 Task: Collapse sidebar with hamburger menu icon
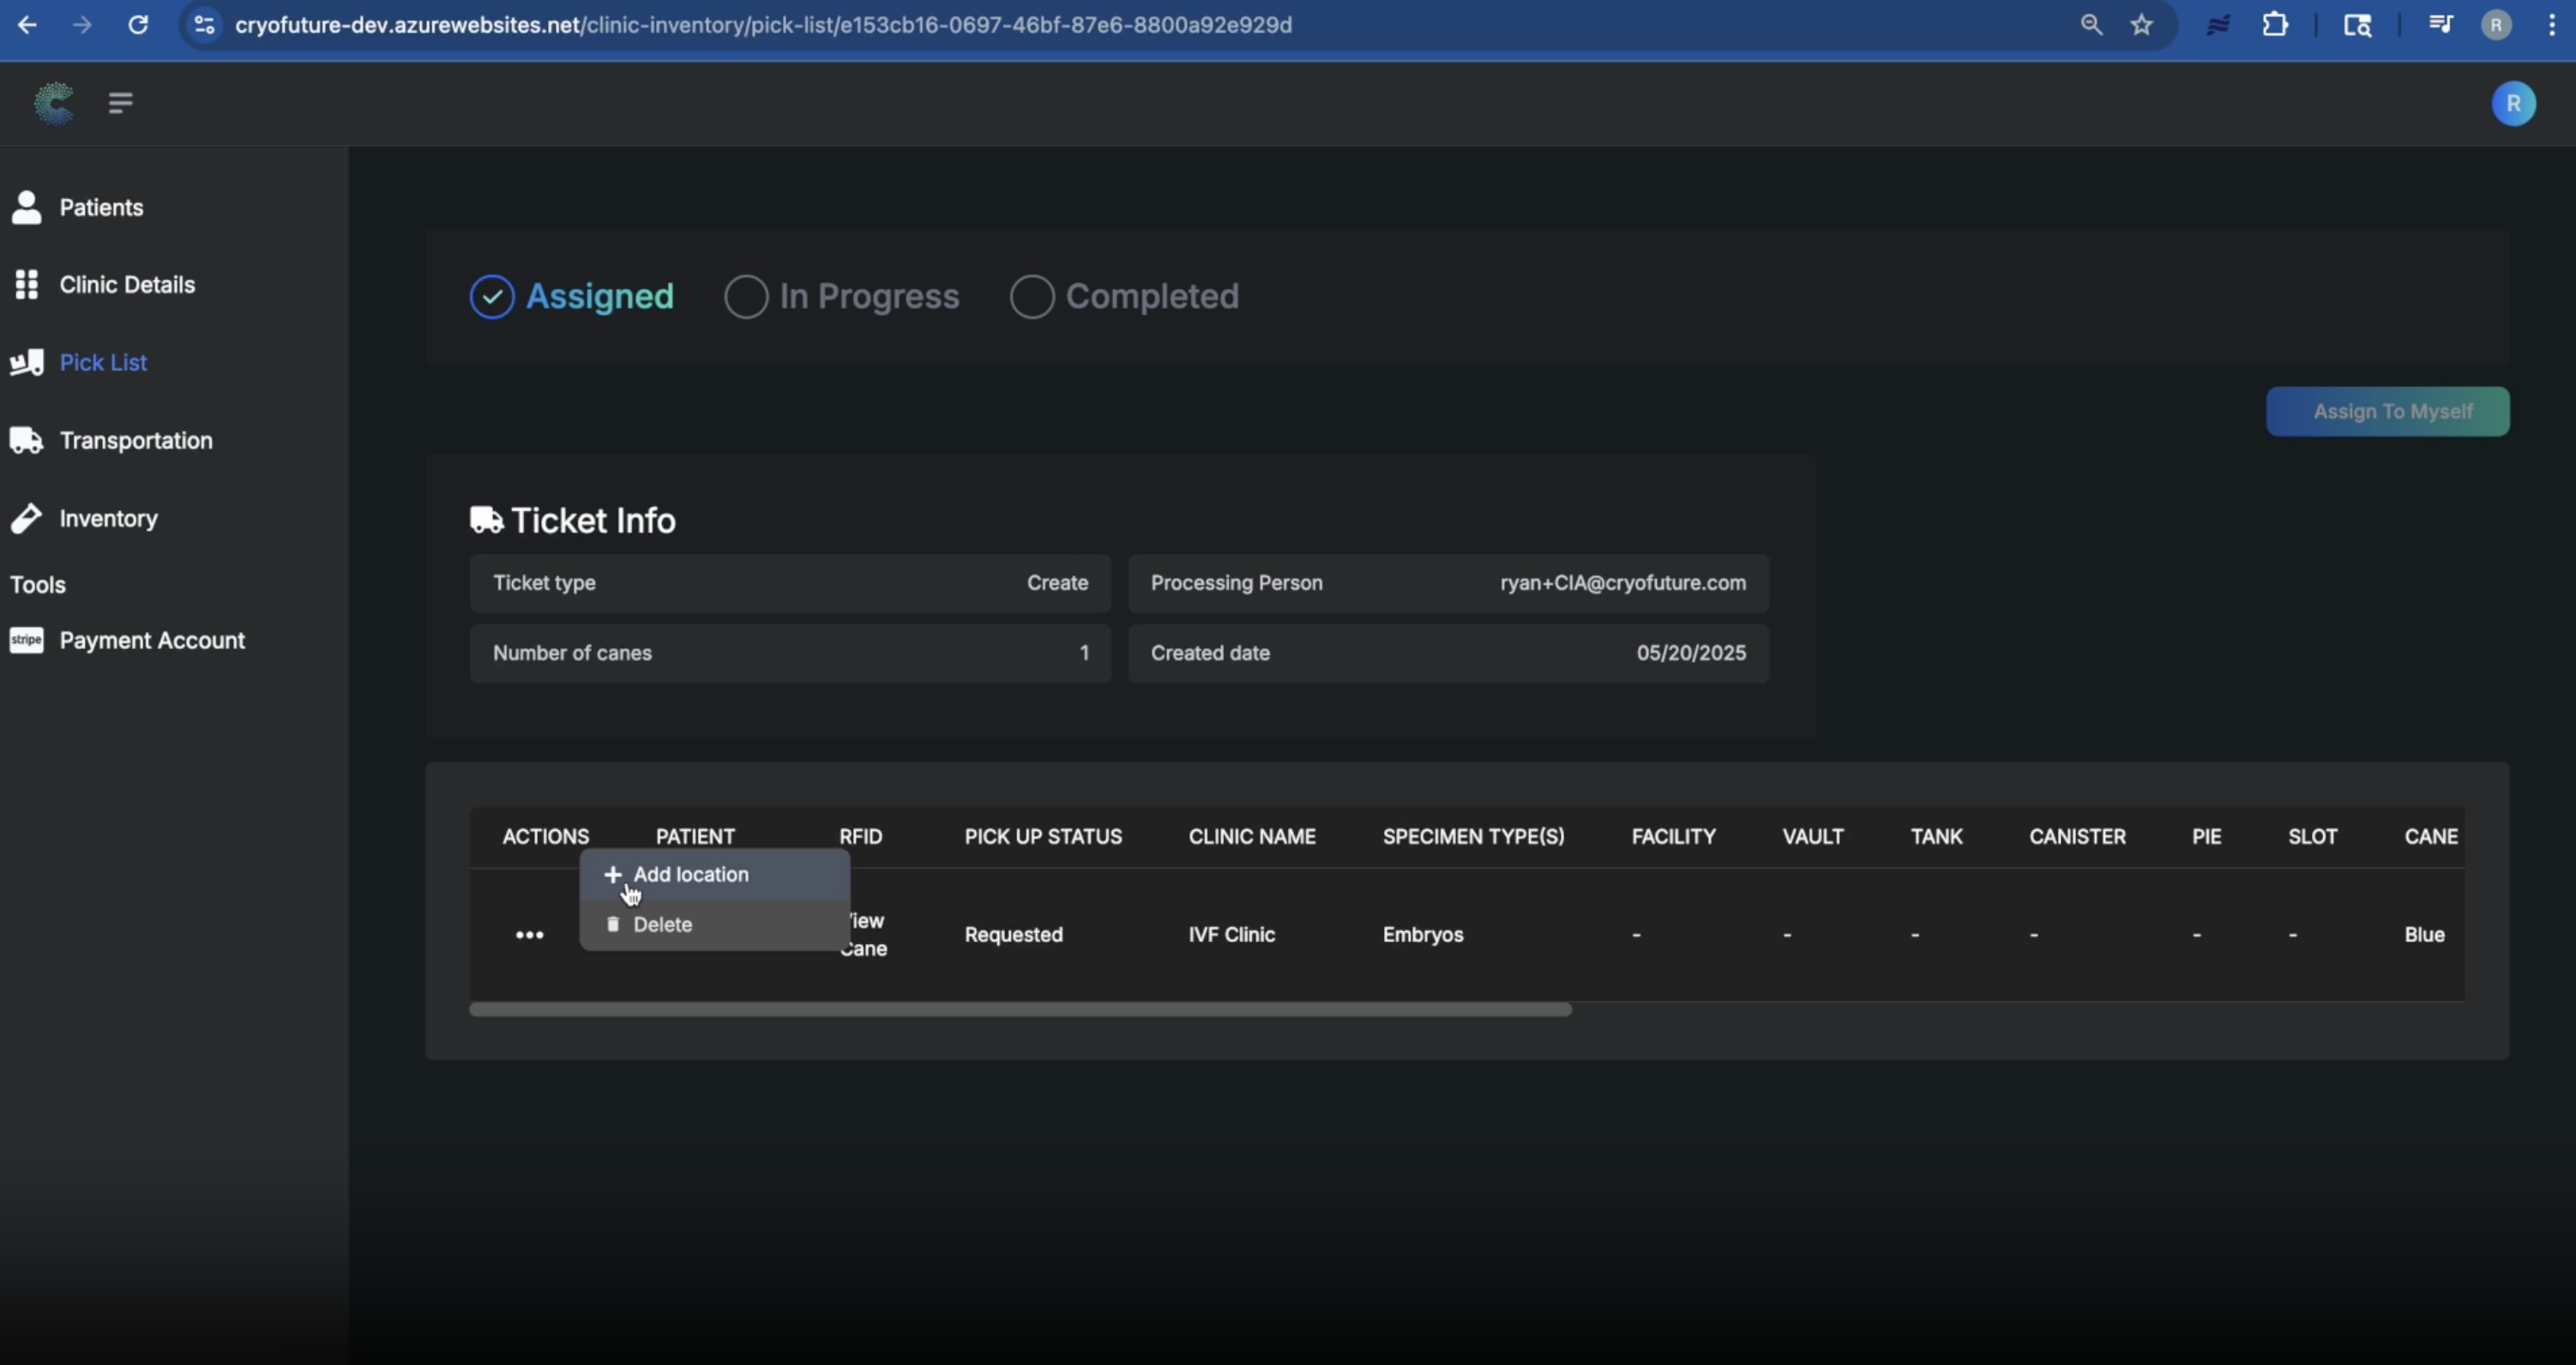[x=120, y=103]
